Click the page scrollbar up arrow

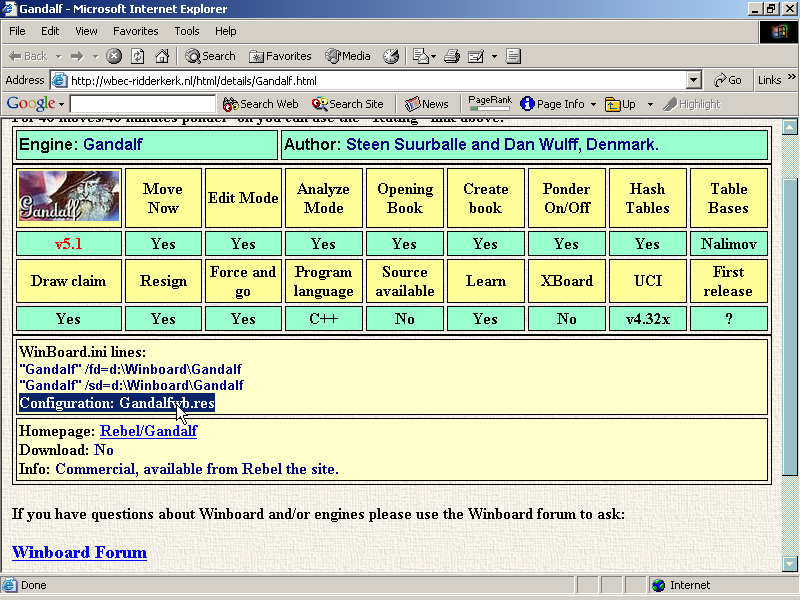pyautogui.click(x=790, y=127)
